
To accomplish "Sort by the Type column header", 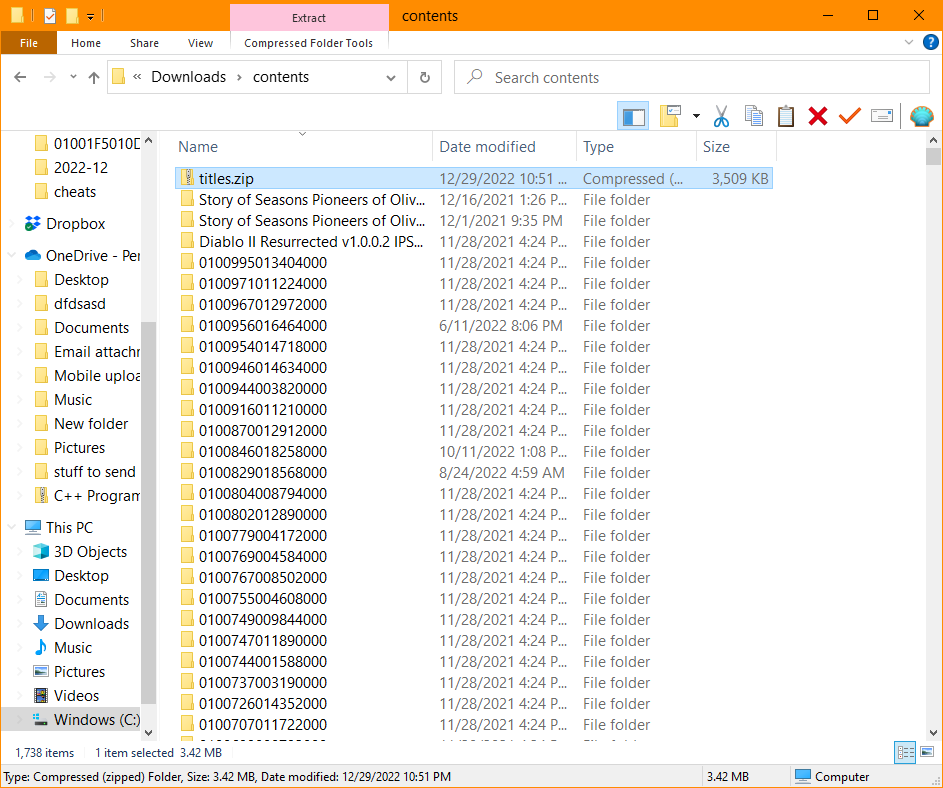I will tap(636, 147).
